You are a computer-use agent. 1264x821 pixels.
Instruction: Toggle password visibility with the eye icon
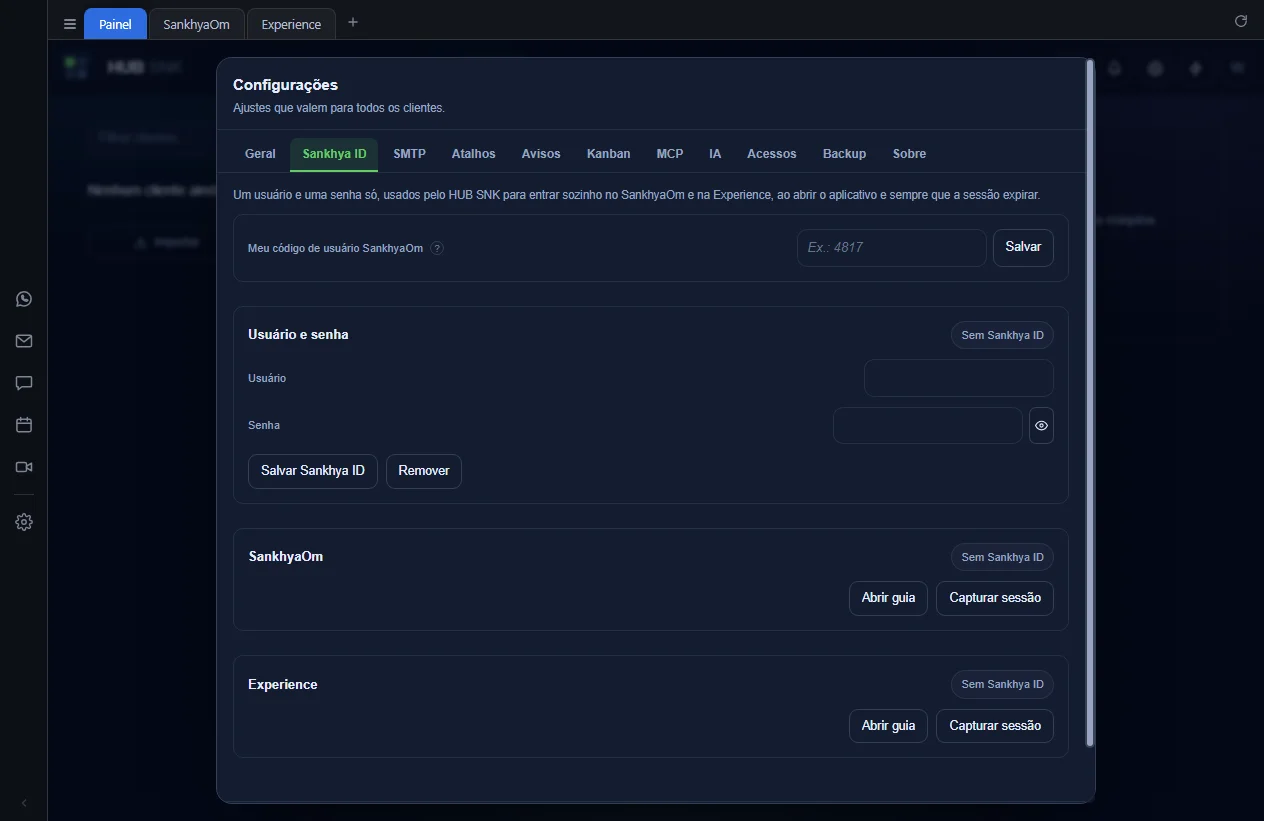click(x=1041, y=425)
